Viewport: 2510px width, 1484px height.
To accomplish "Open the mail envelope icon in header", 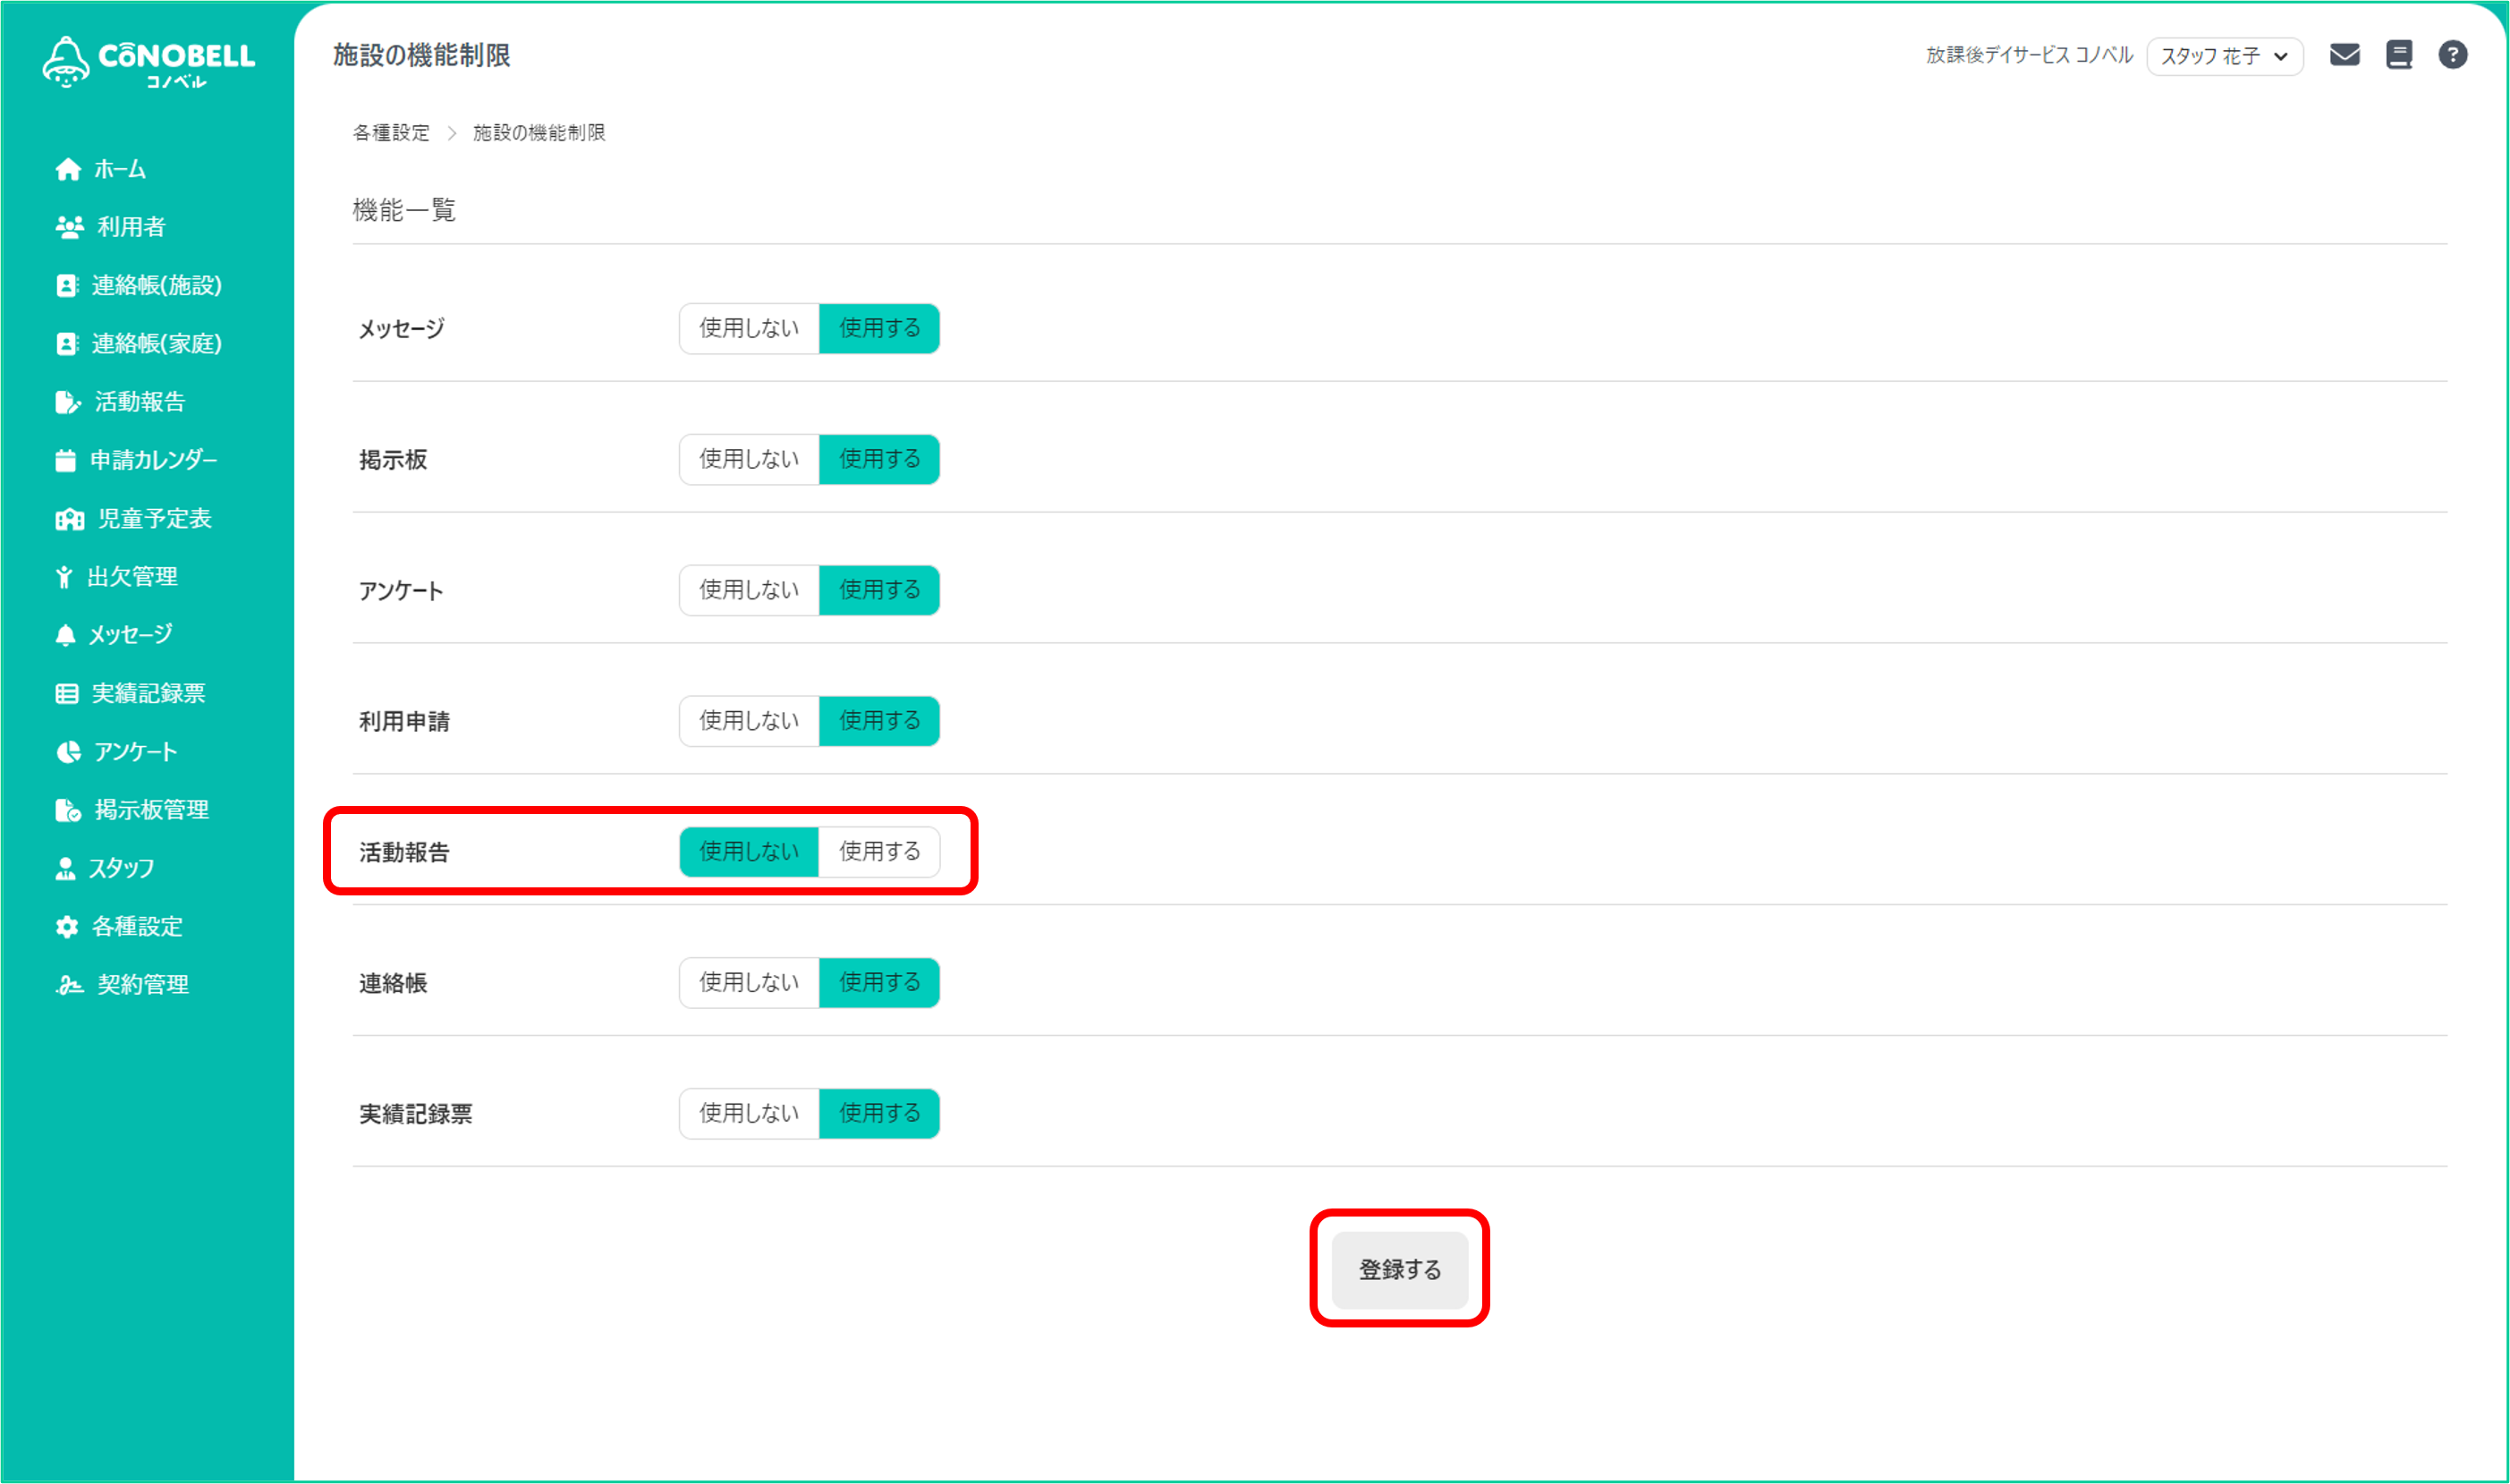I will point(2344,55).
